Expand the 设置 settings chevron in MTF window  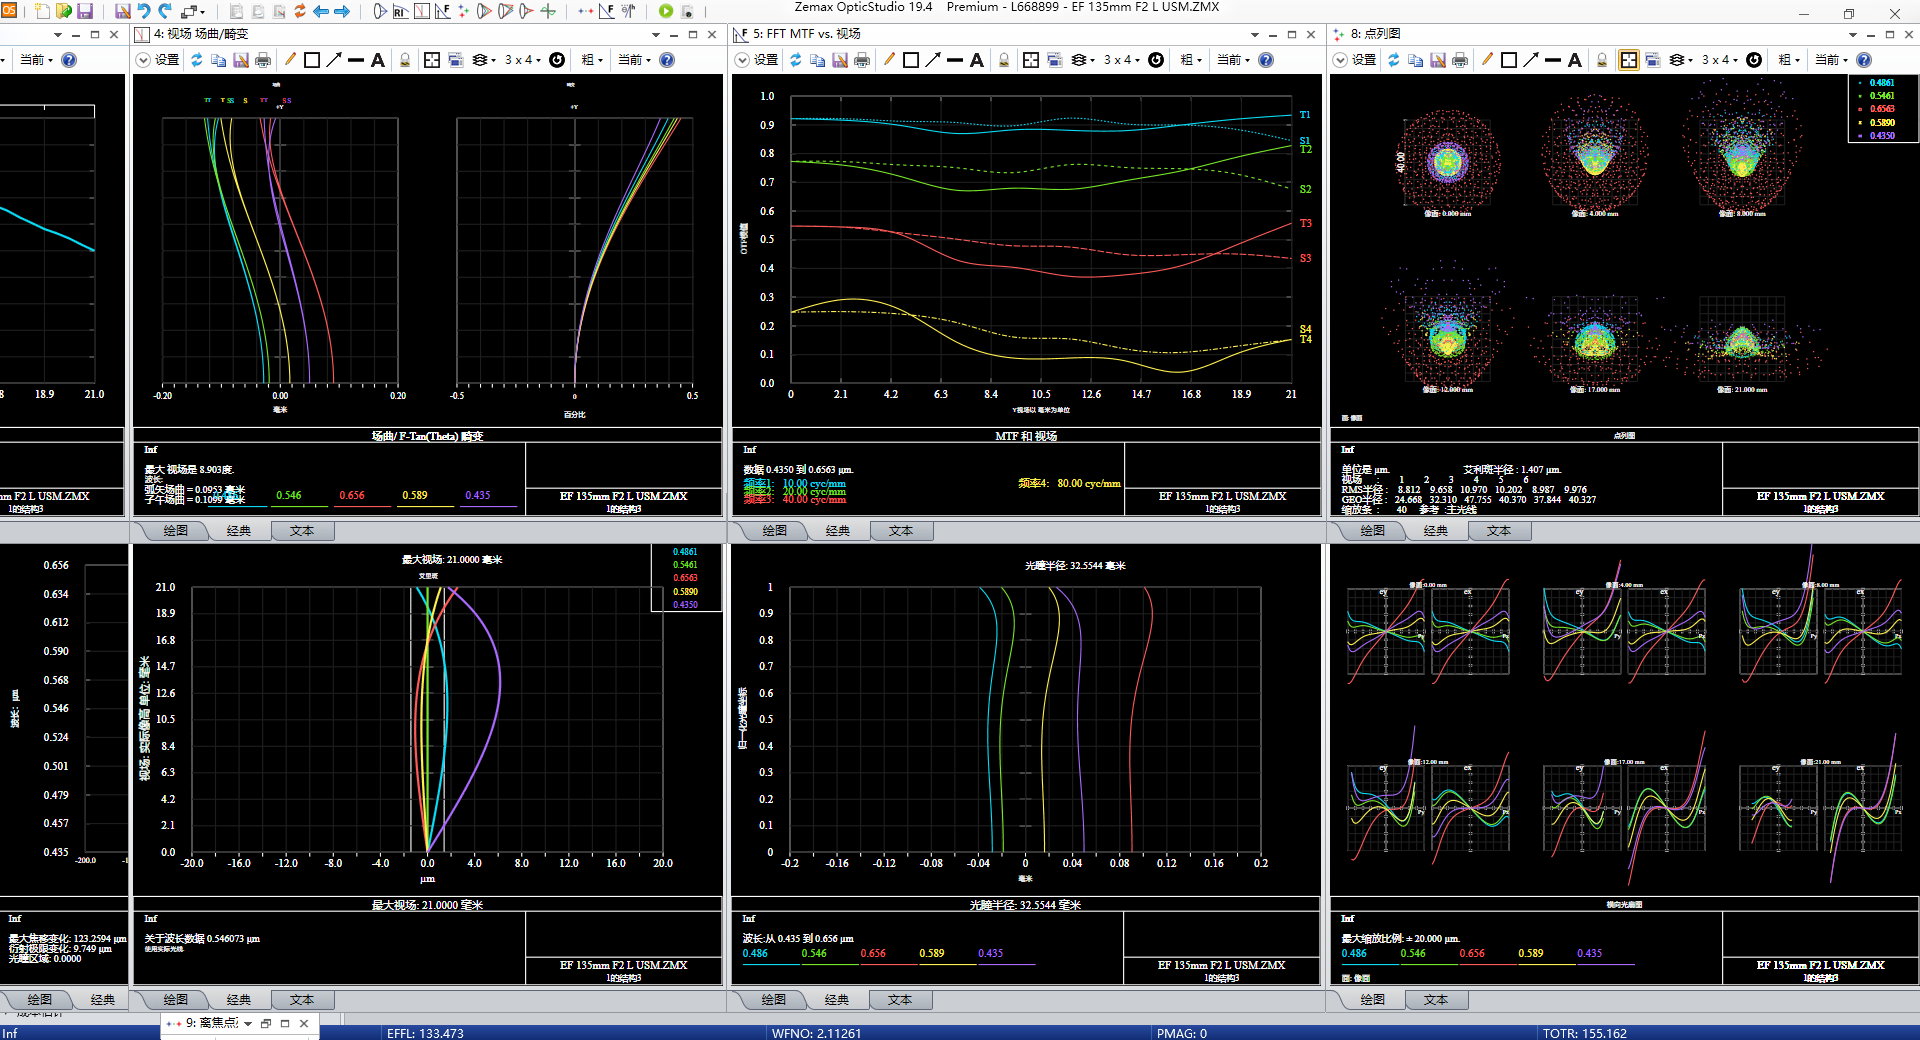coord(742,60)
